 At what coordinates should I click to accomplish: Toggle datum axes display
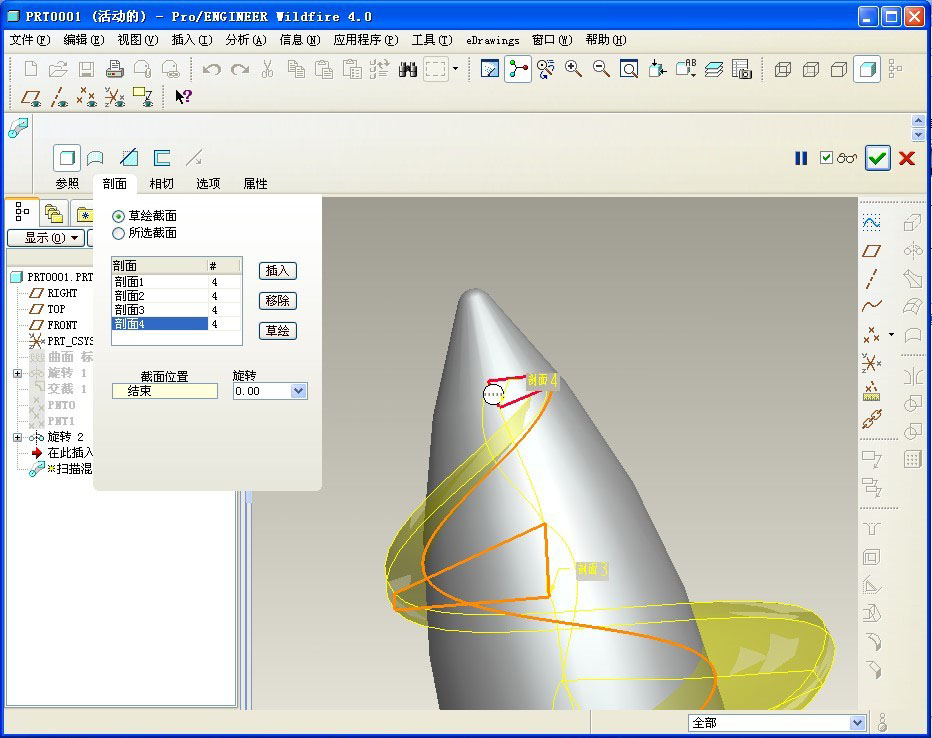(59, 97)
